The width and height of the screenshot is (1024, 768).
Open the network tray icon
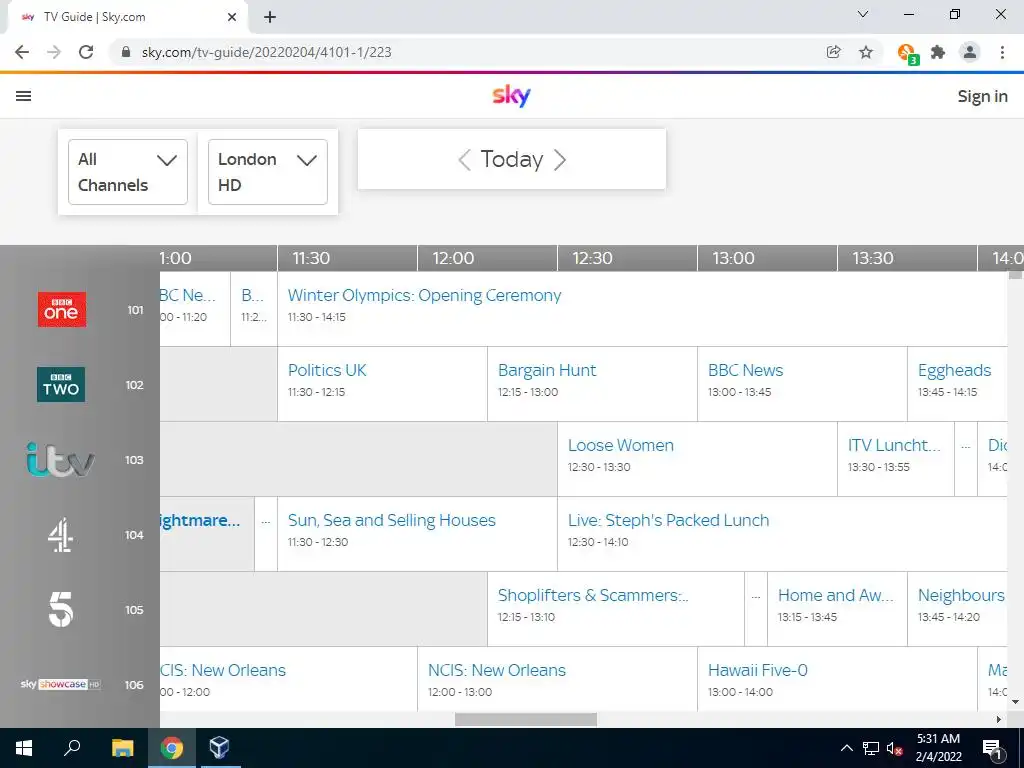coord(871,748)
